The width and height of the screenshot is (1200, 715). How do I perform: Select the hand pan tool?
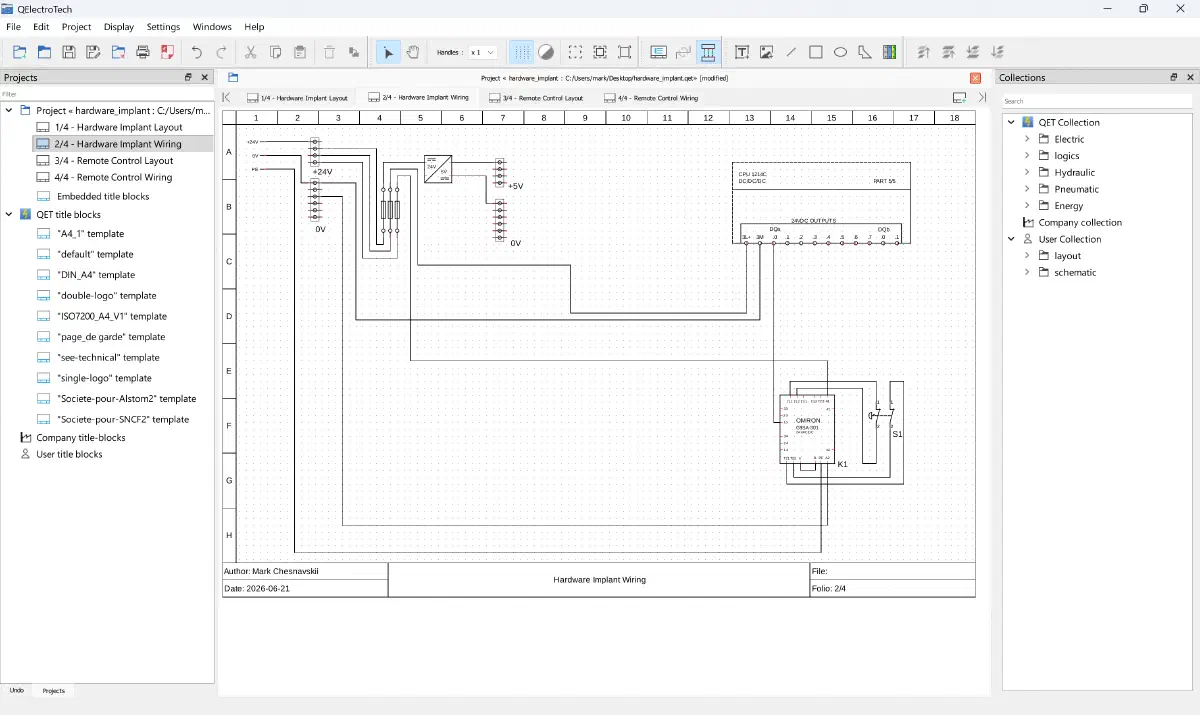413,52
